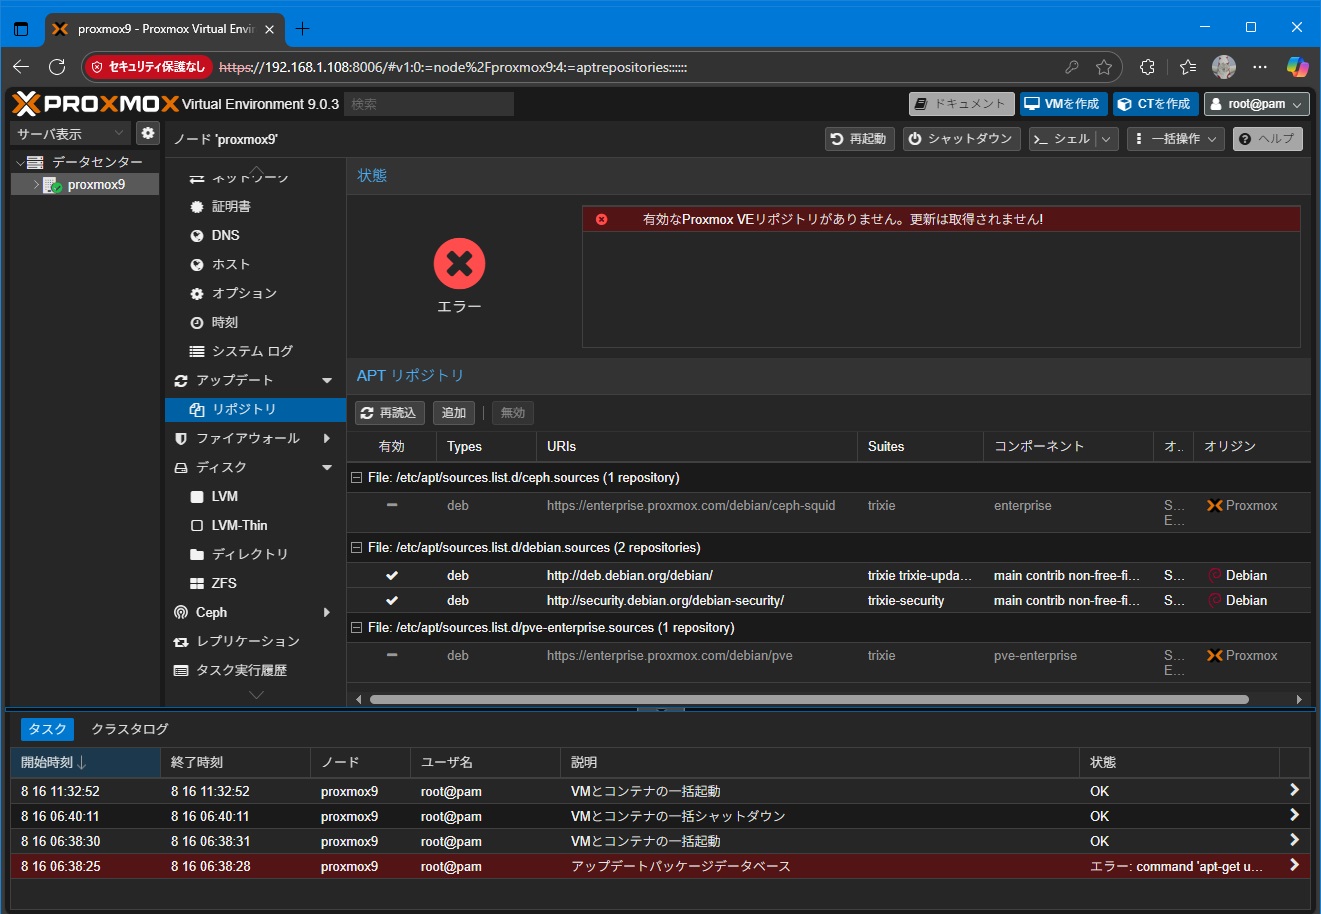Viewport: 1321px width, 914px height.
Task: Click the red error X status icon
Action: pos(459,264)
